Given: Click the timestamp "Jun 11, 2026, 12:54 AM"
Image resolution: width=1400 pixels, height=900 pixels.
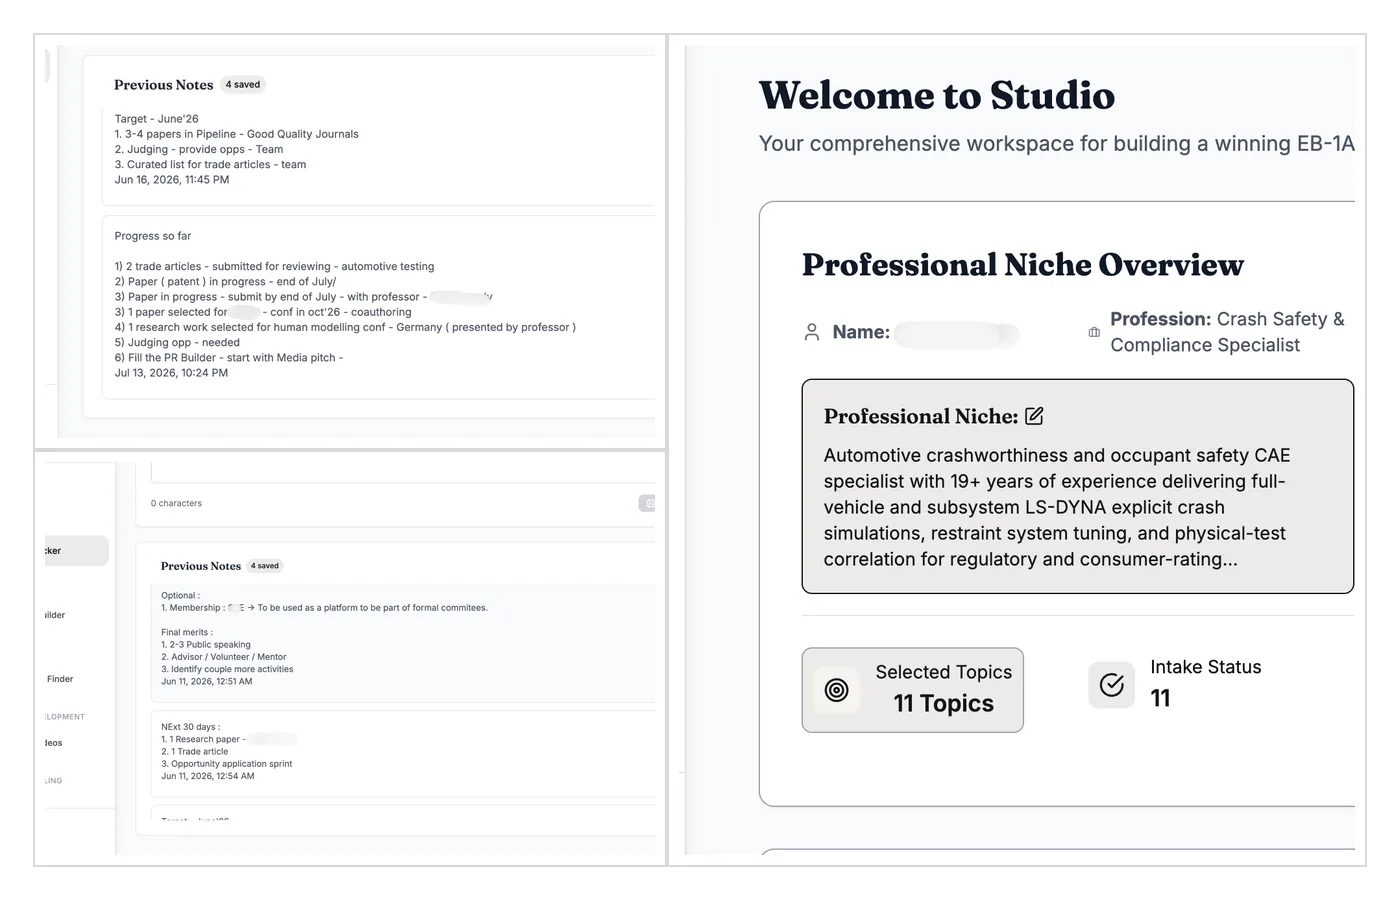Looking at the screenshot, I should [x=208, y=776].
